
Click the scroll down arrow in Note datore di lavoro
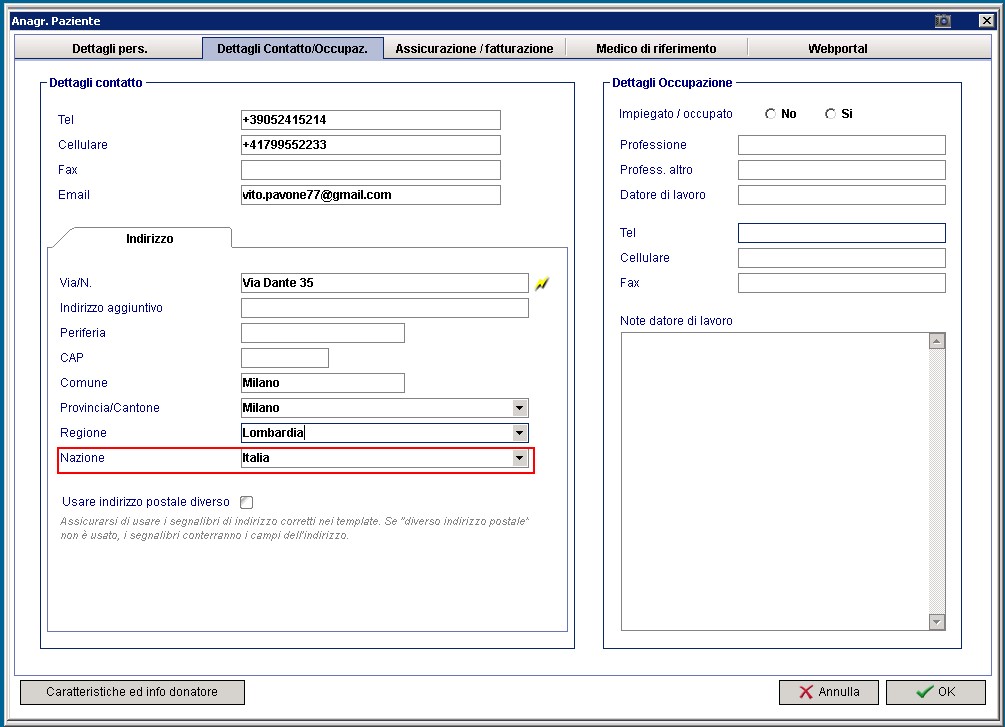click(x=936, y=621)
